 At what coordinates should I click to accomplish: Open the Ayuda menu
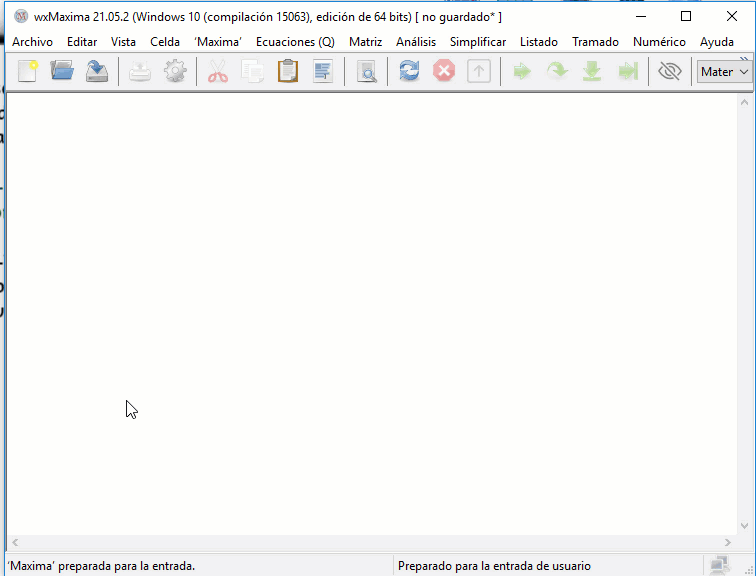717,42
